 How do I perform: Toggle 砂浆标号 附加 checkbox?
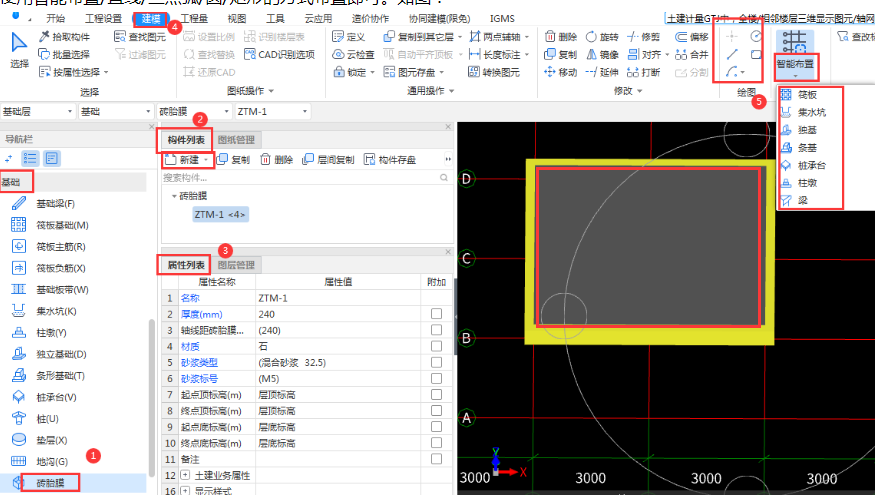436,379
